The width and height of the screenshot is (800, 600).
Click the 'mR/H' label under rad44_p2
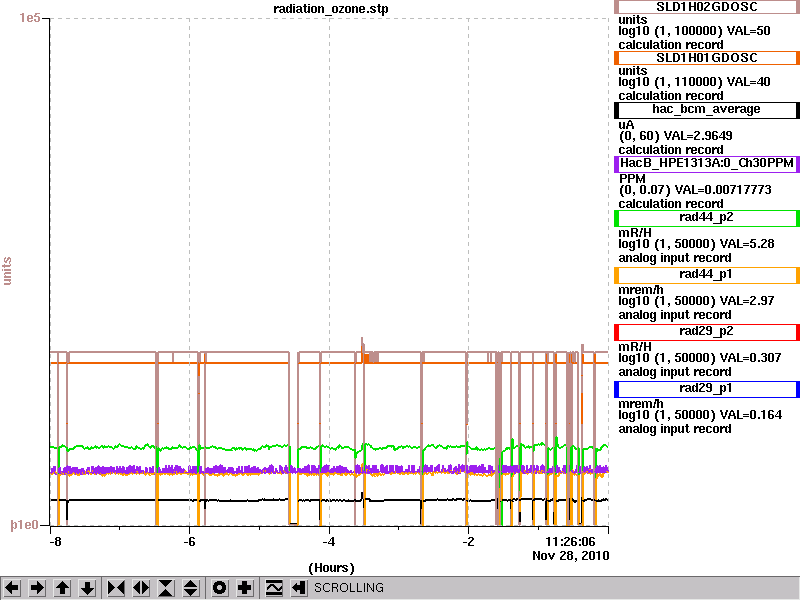(x=635, y=233)
